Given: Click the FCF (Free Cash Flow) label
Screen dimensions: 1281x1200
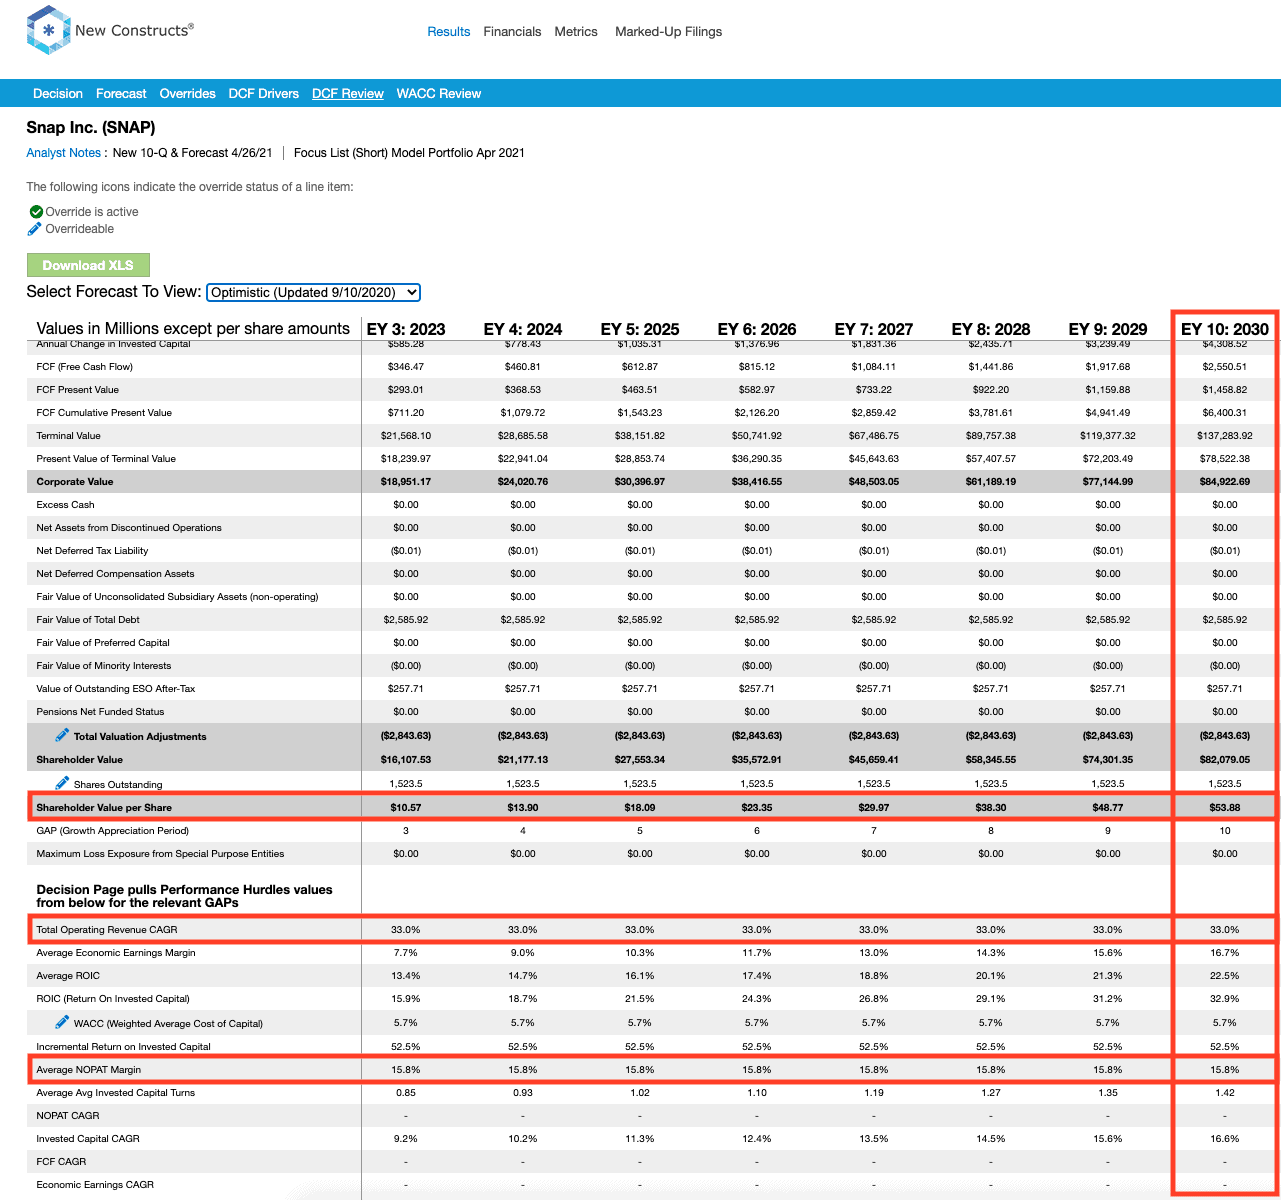Looking at the screenshot, I should [x=85, y=366].
